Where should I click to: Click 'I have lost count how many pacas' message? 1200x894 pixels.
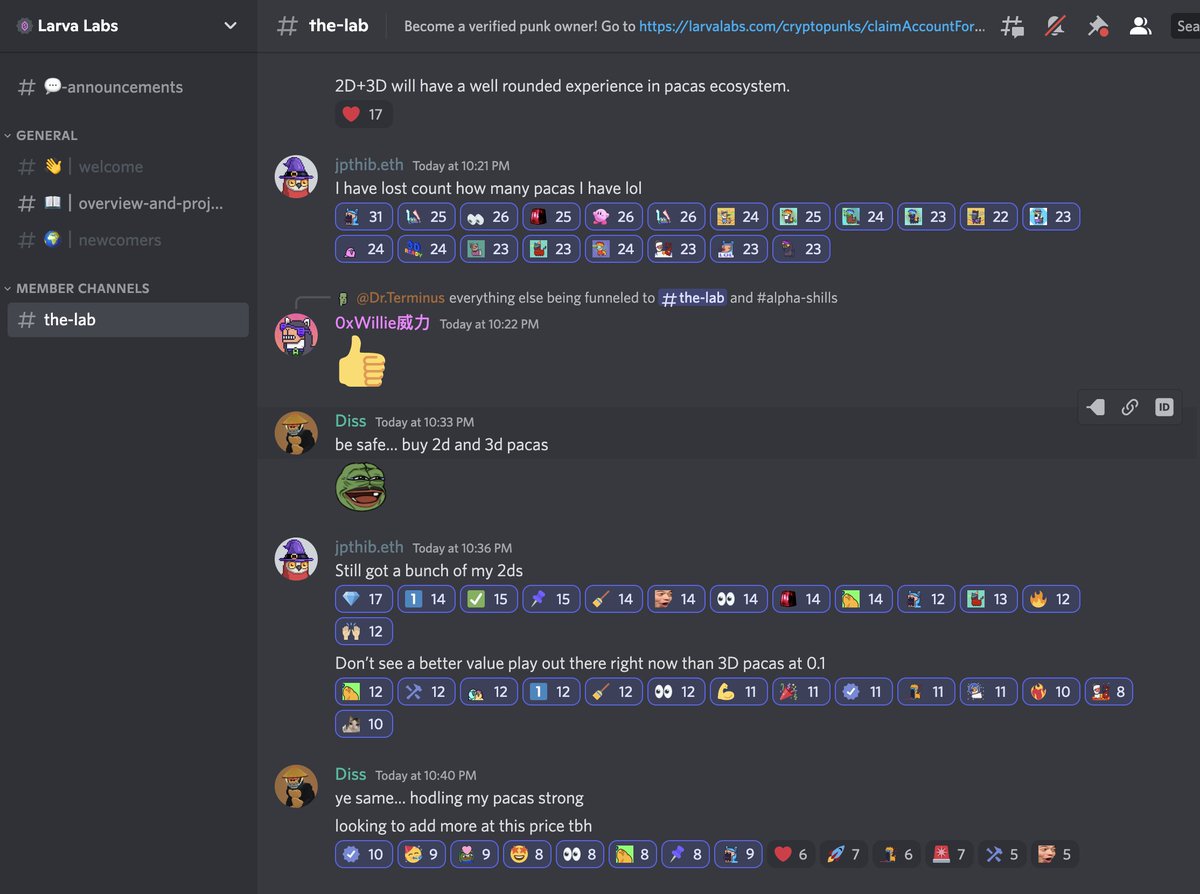[x=488, y=188]
